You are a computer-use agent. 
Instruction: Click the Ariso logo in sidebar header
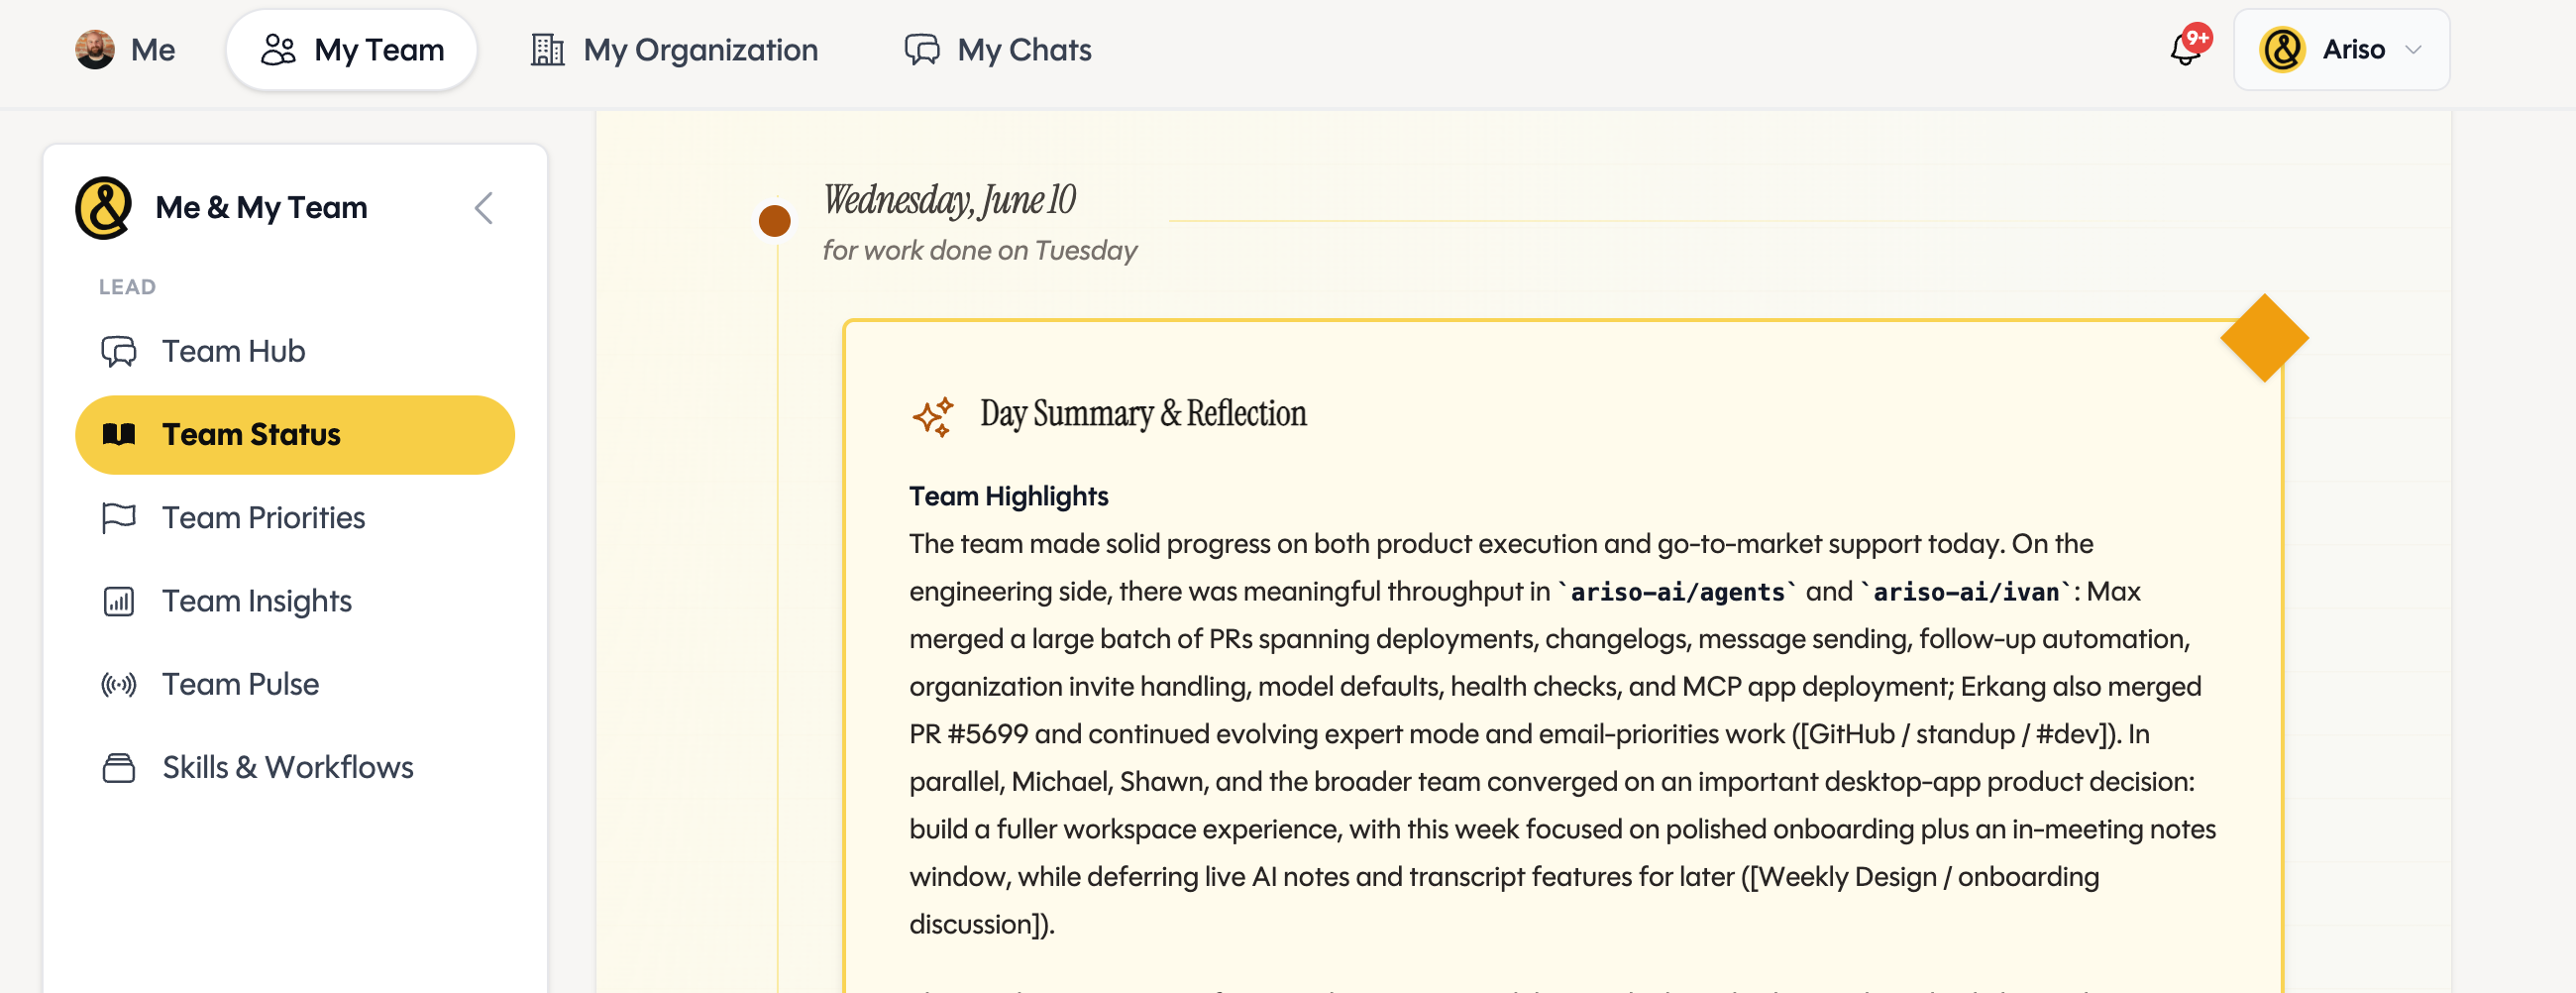[104, 208]
